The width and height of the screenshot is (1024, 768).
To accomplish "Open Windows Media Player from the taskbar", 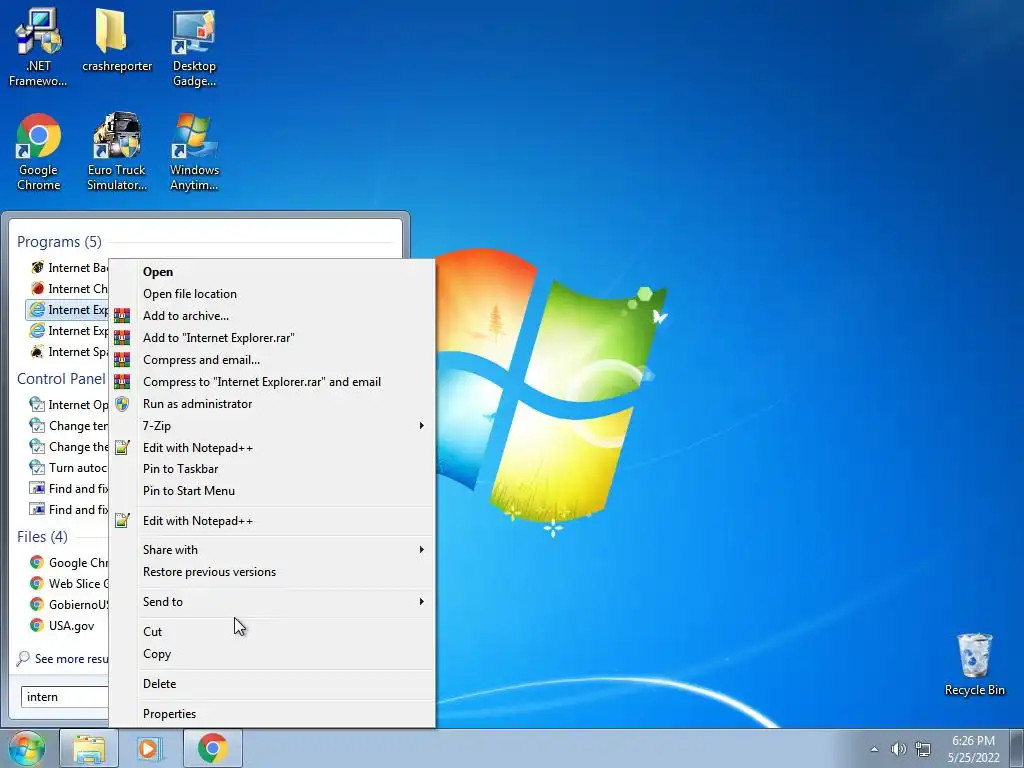I will (150, 748).
